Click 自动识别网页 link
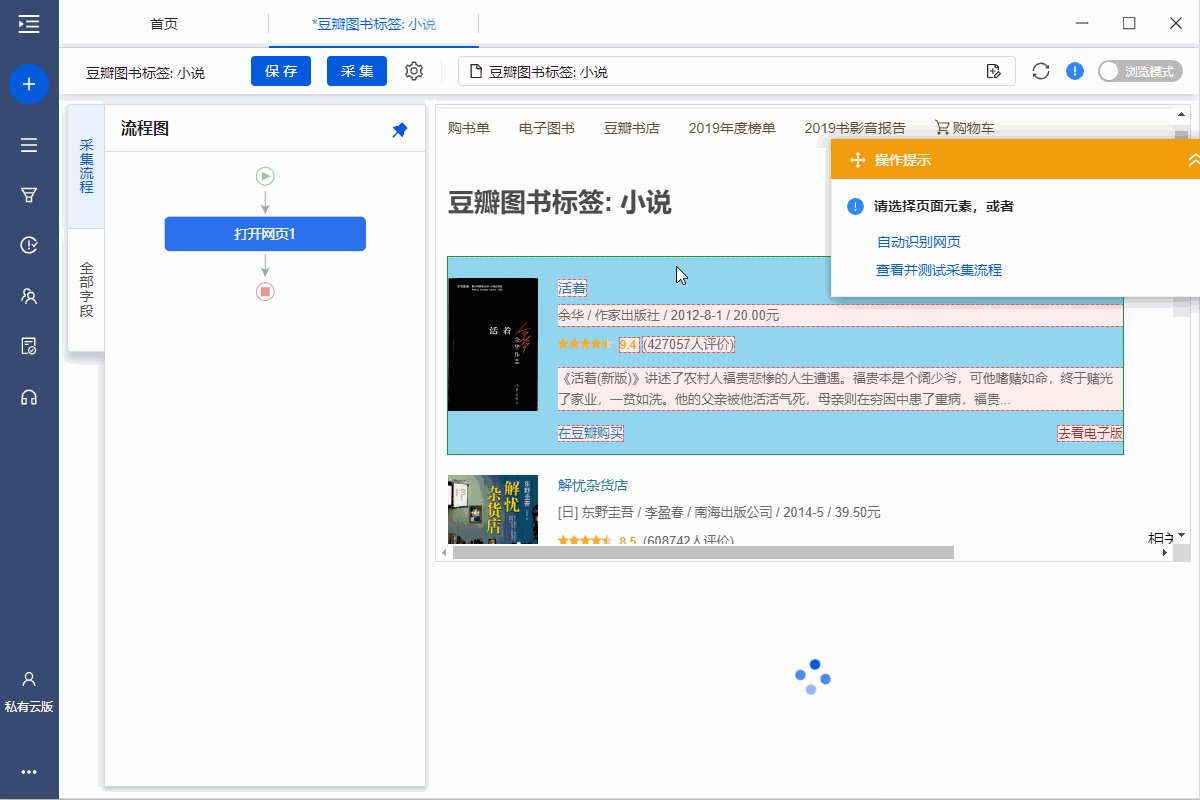Image resolution: width=1200 pixels, height=800 pixels. click(919, 242)
